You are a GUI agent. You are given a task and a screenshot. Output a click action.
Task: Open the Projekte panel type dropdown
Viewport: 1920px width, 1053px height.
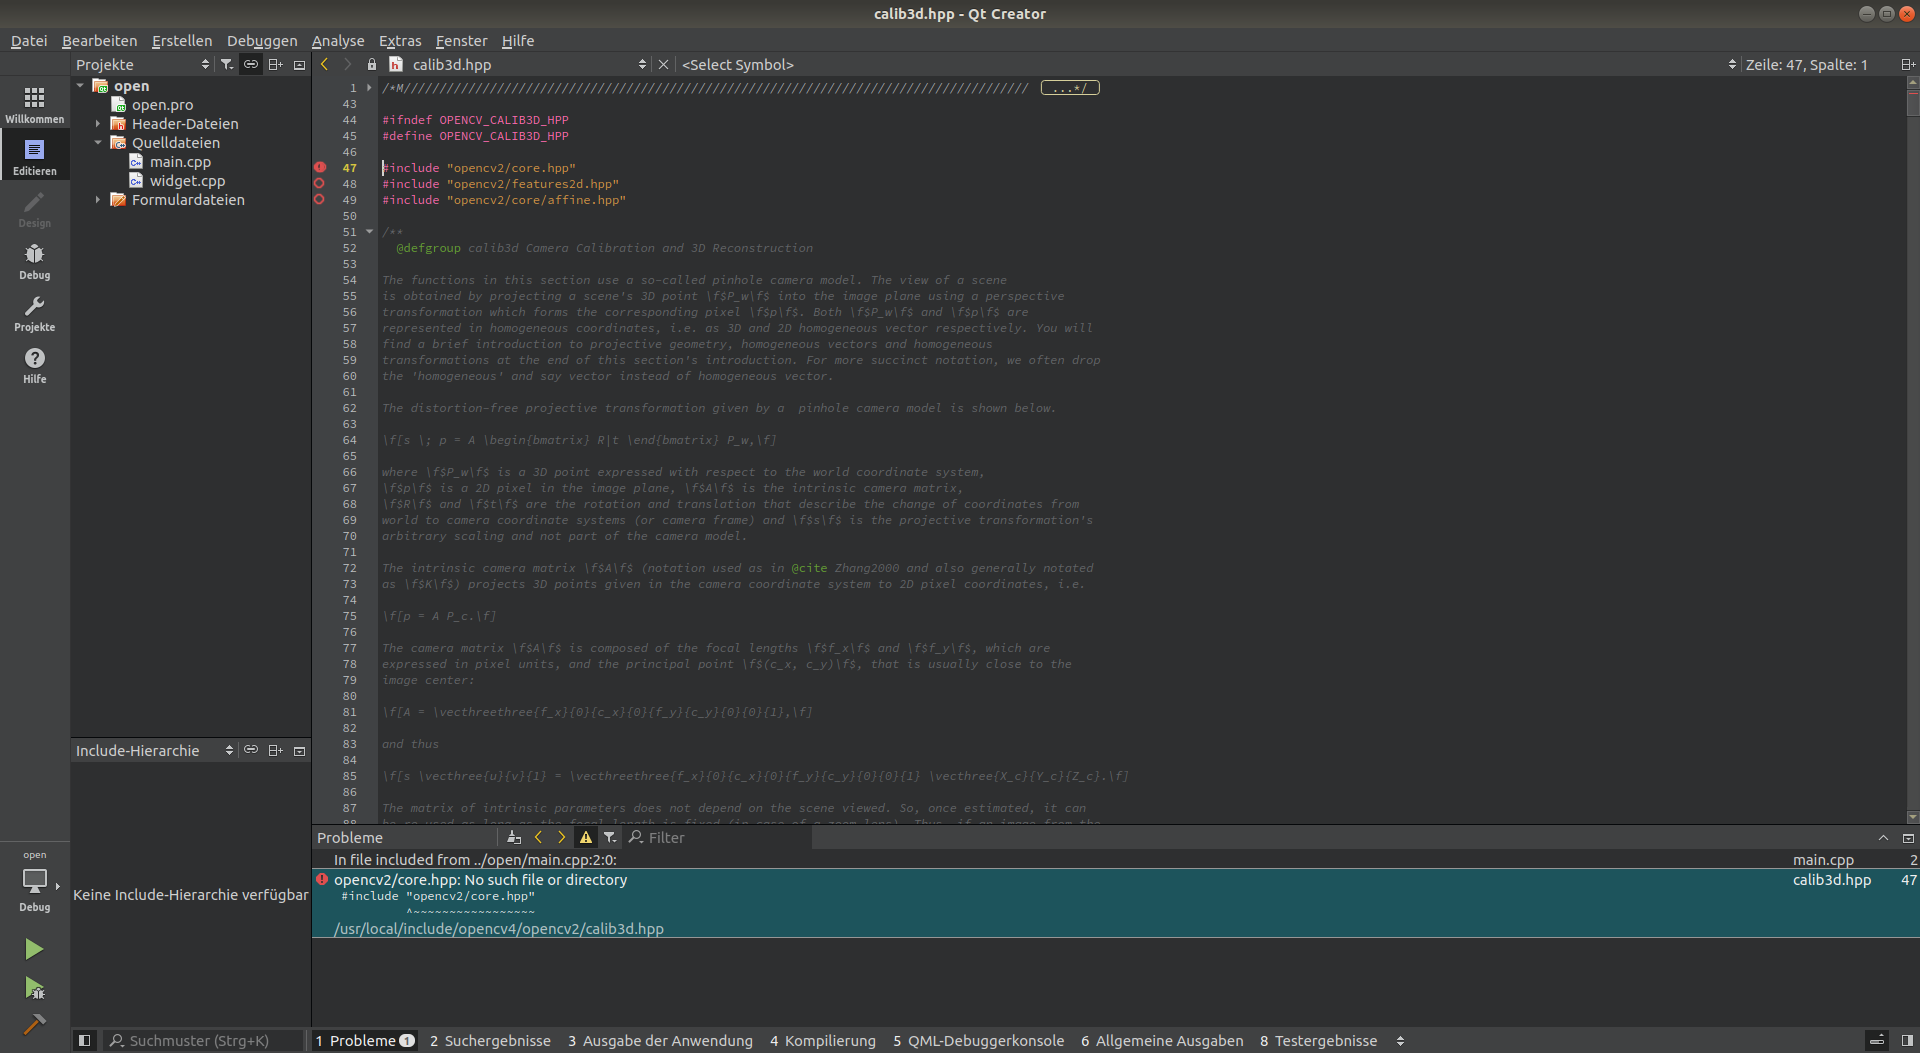tap(144, 64)
